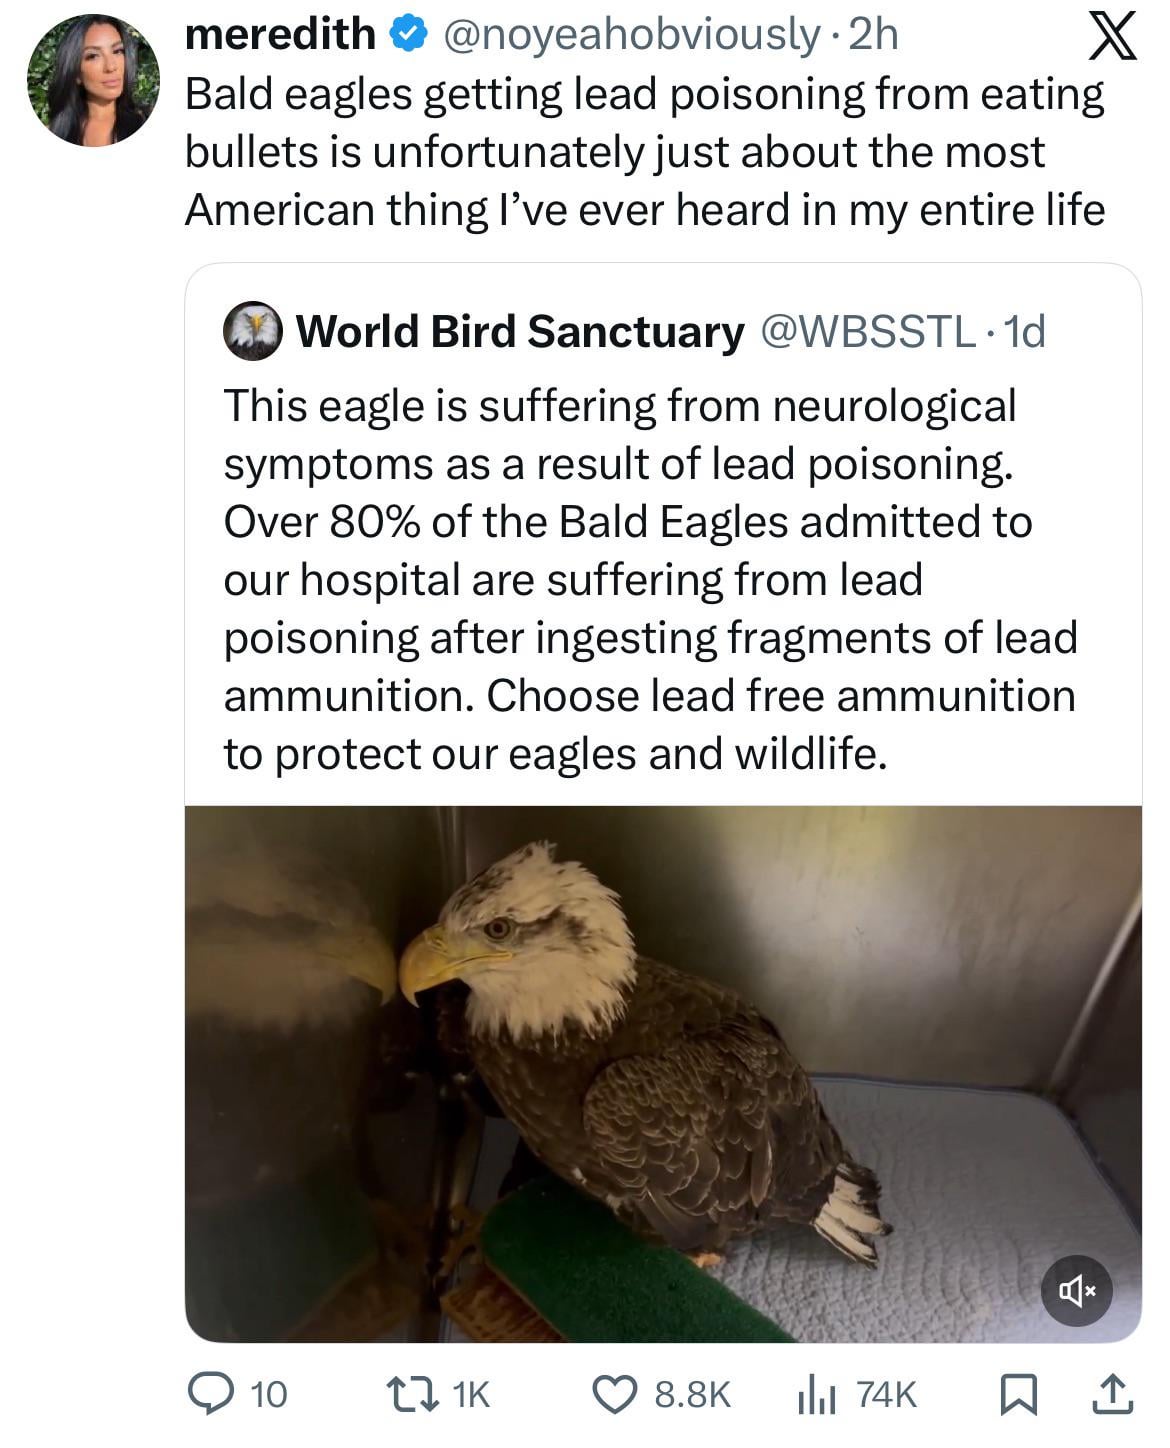Click the 2h timestamp
The image size is (1170, 1448).
(x=873, y=36)
